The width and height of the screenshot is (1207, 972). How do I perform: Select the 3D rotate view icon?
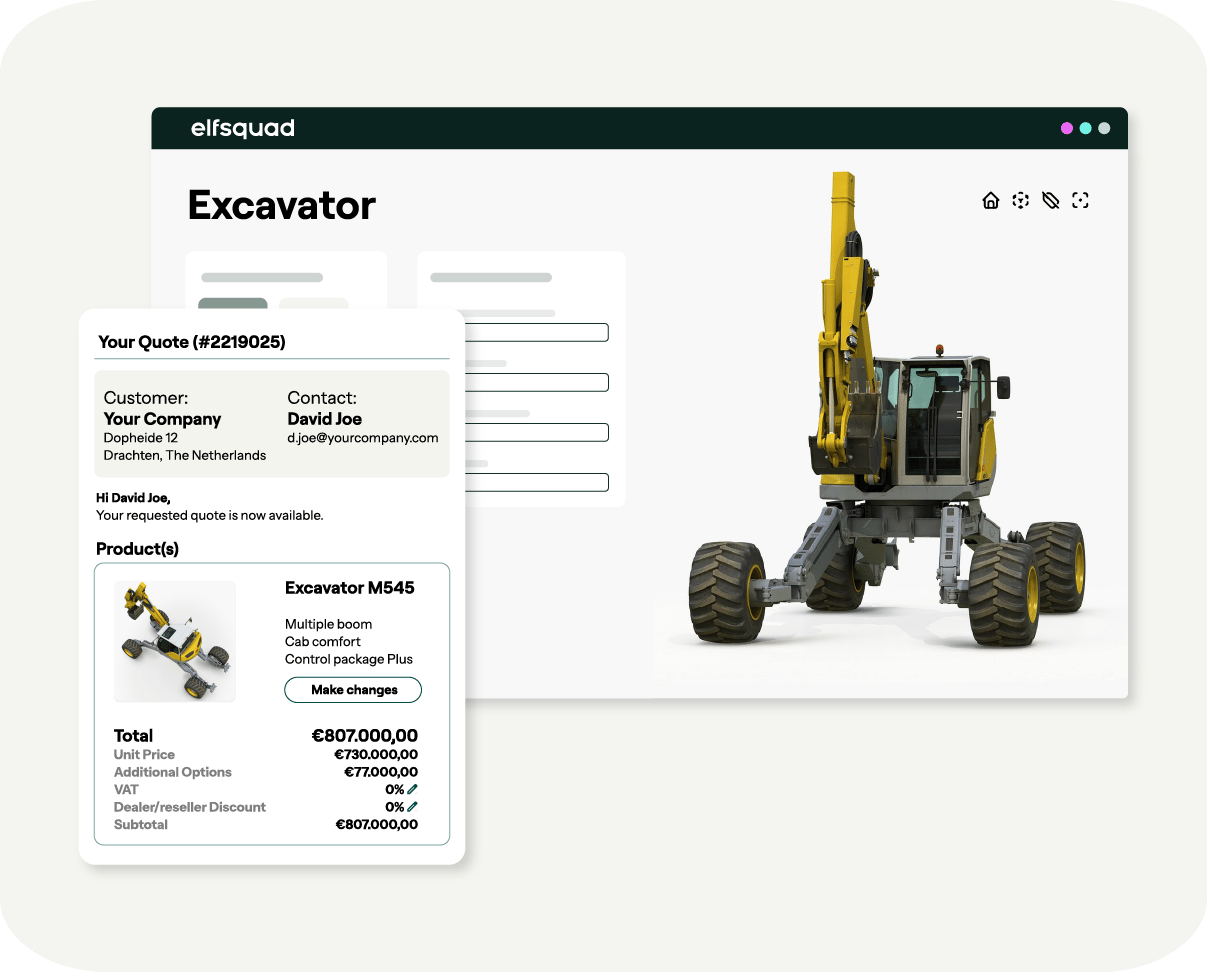[x=1020, y=200]
